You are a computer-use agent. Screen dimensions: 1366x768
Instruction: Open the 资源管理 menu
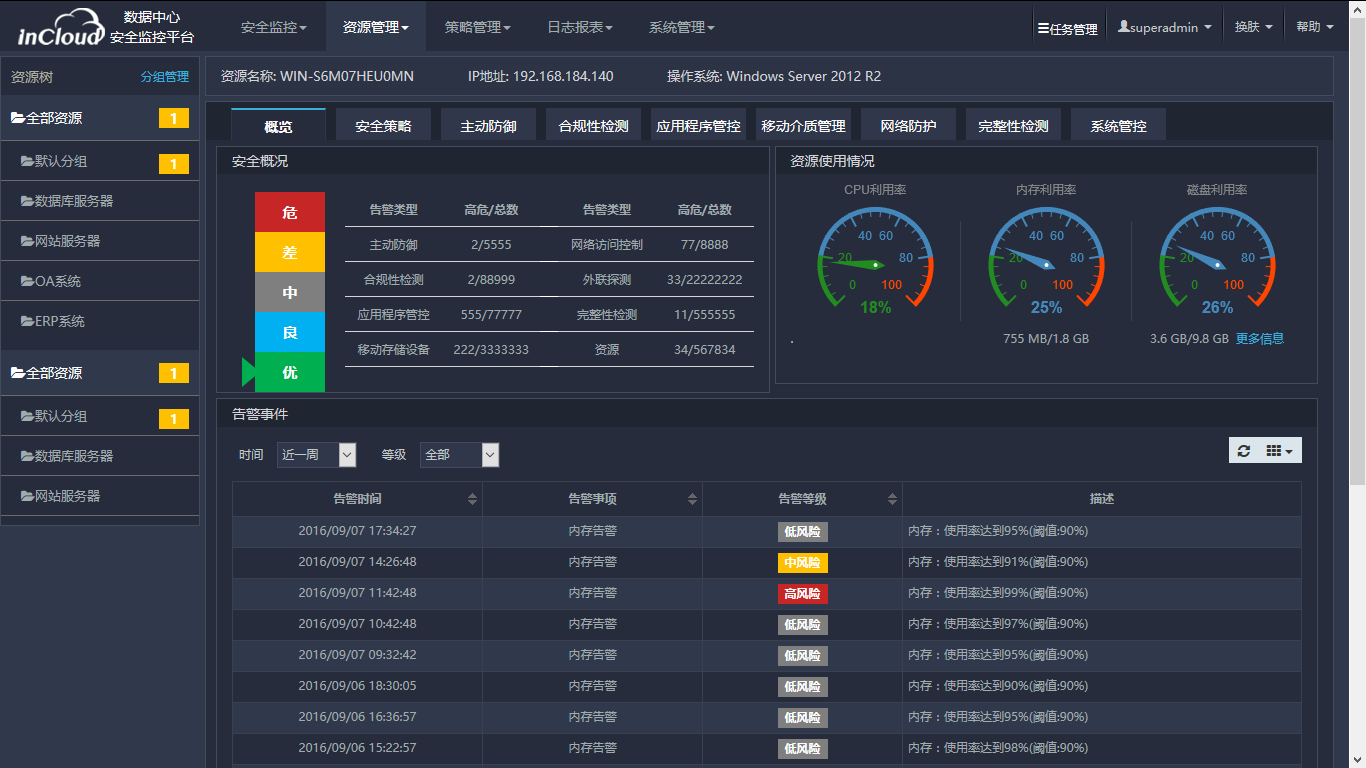(375, 27)
